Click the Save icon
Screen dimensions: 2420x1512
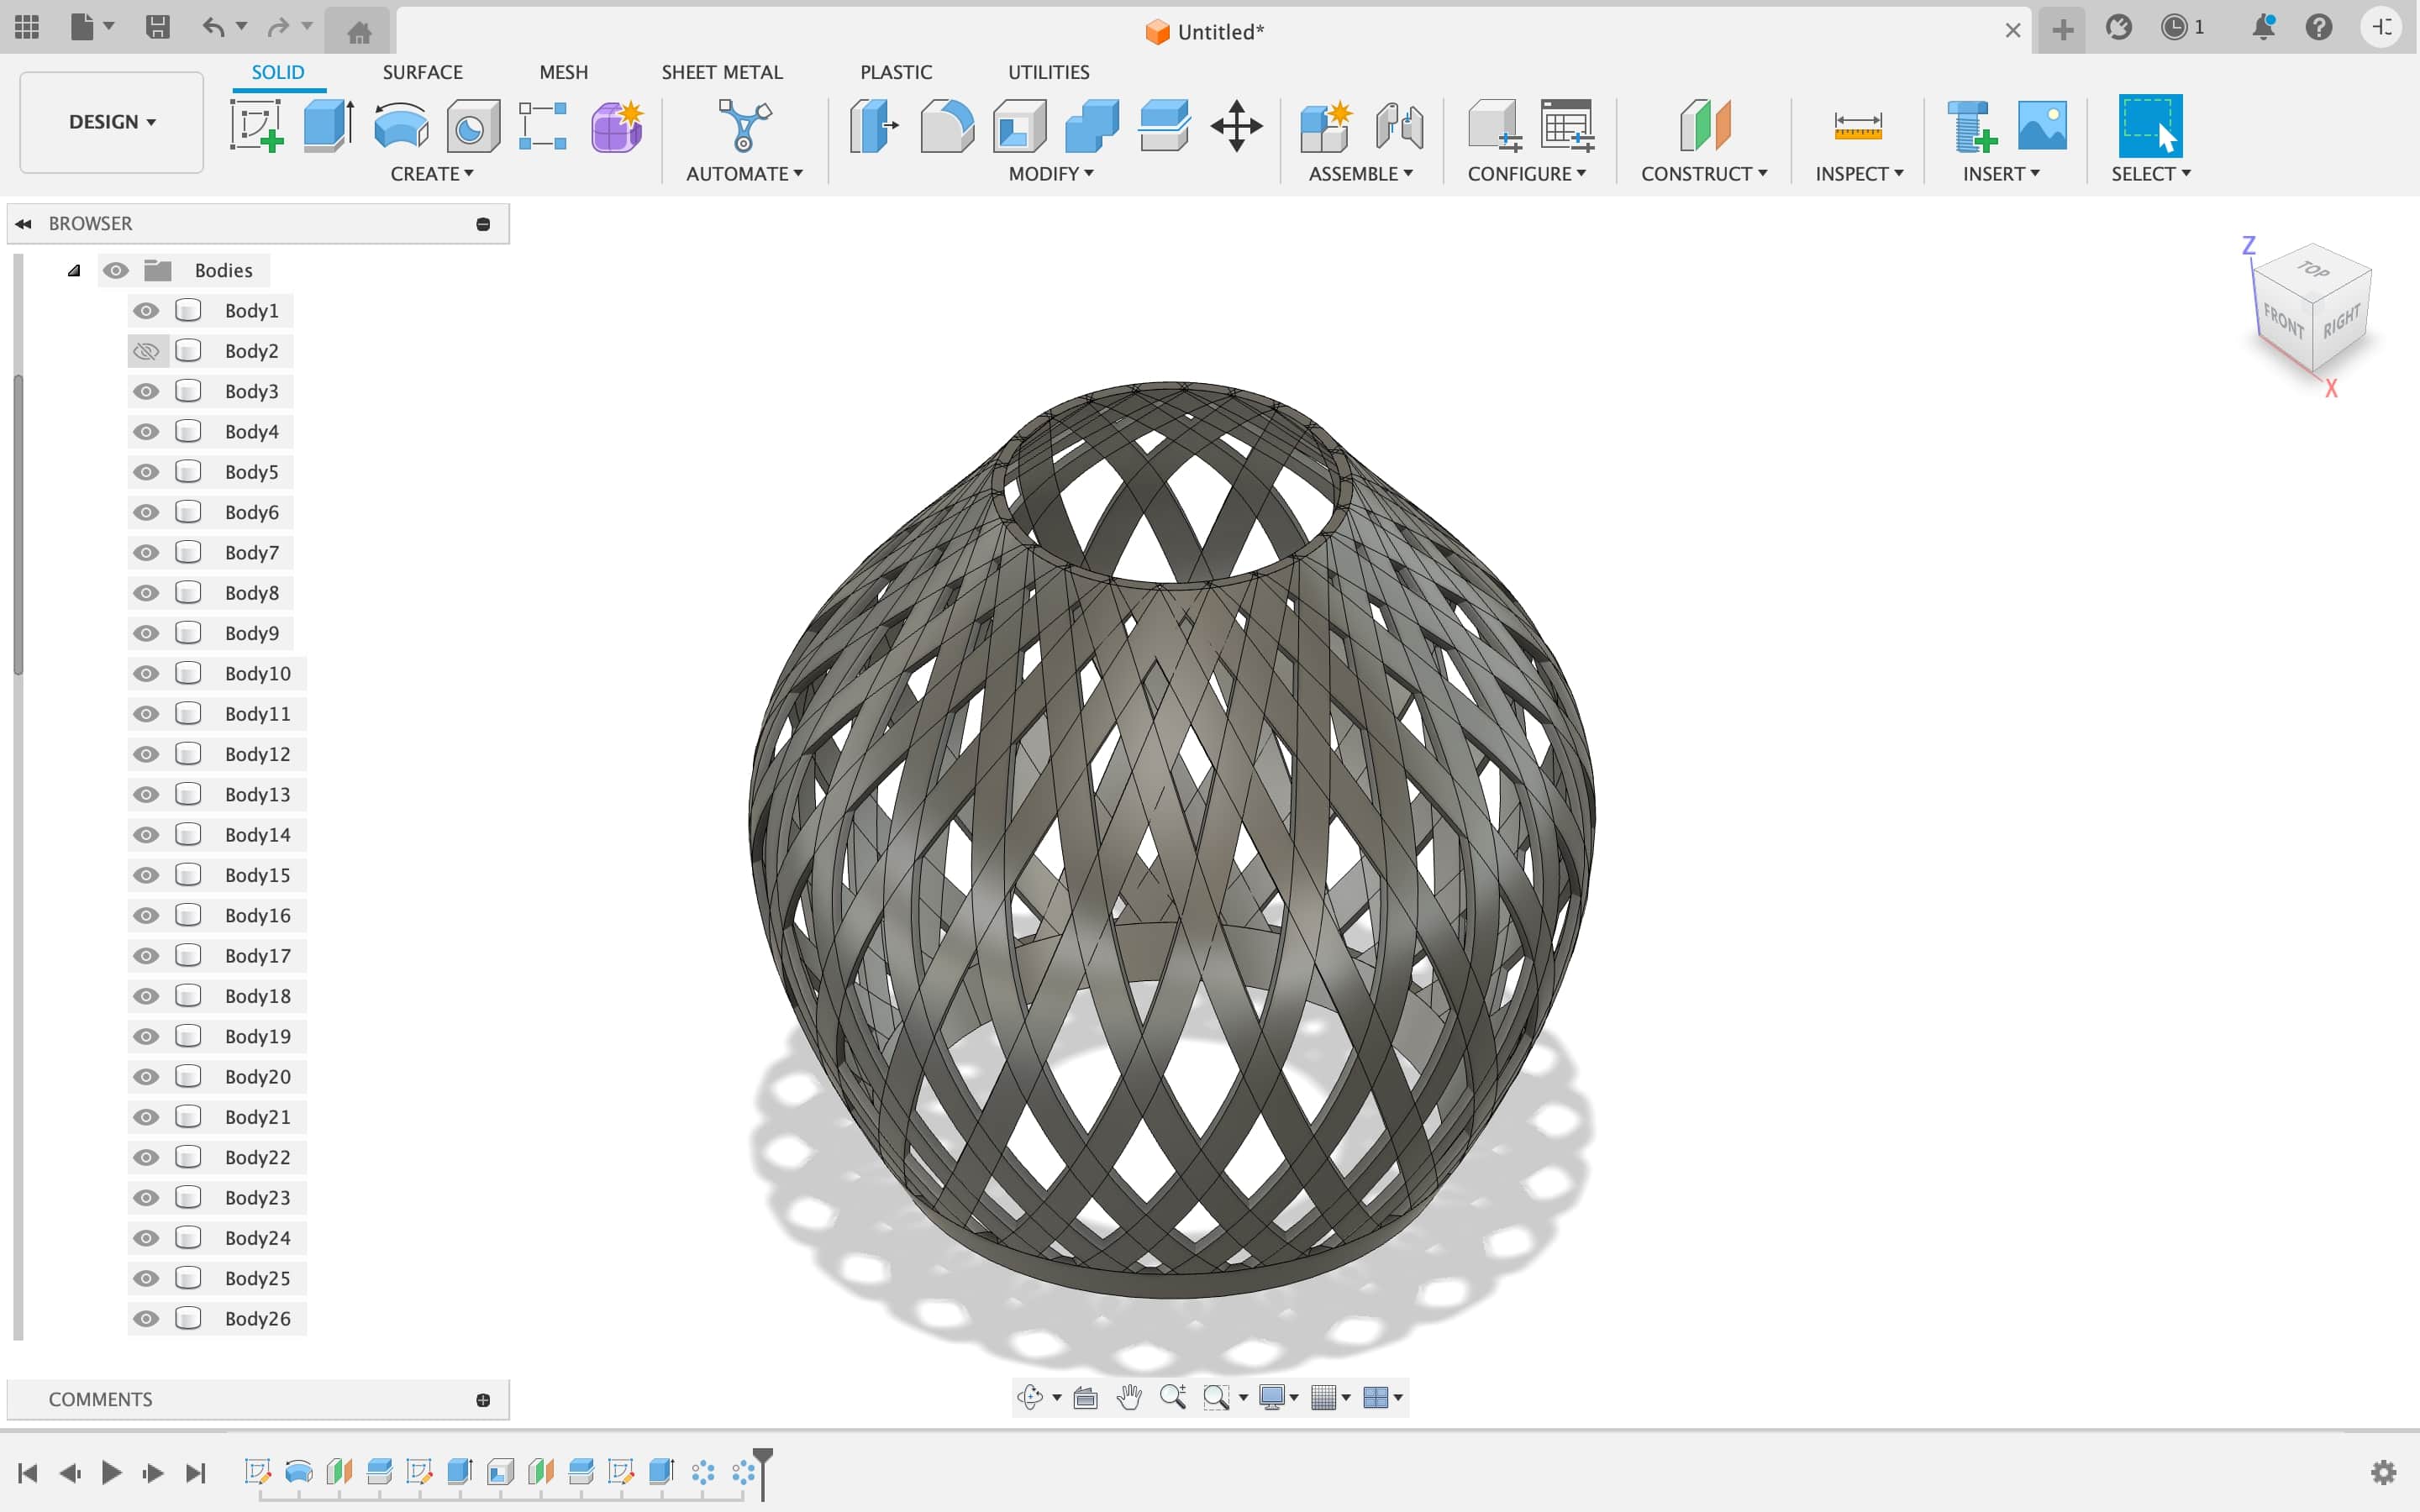157,27
